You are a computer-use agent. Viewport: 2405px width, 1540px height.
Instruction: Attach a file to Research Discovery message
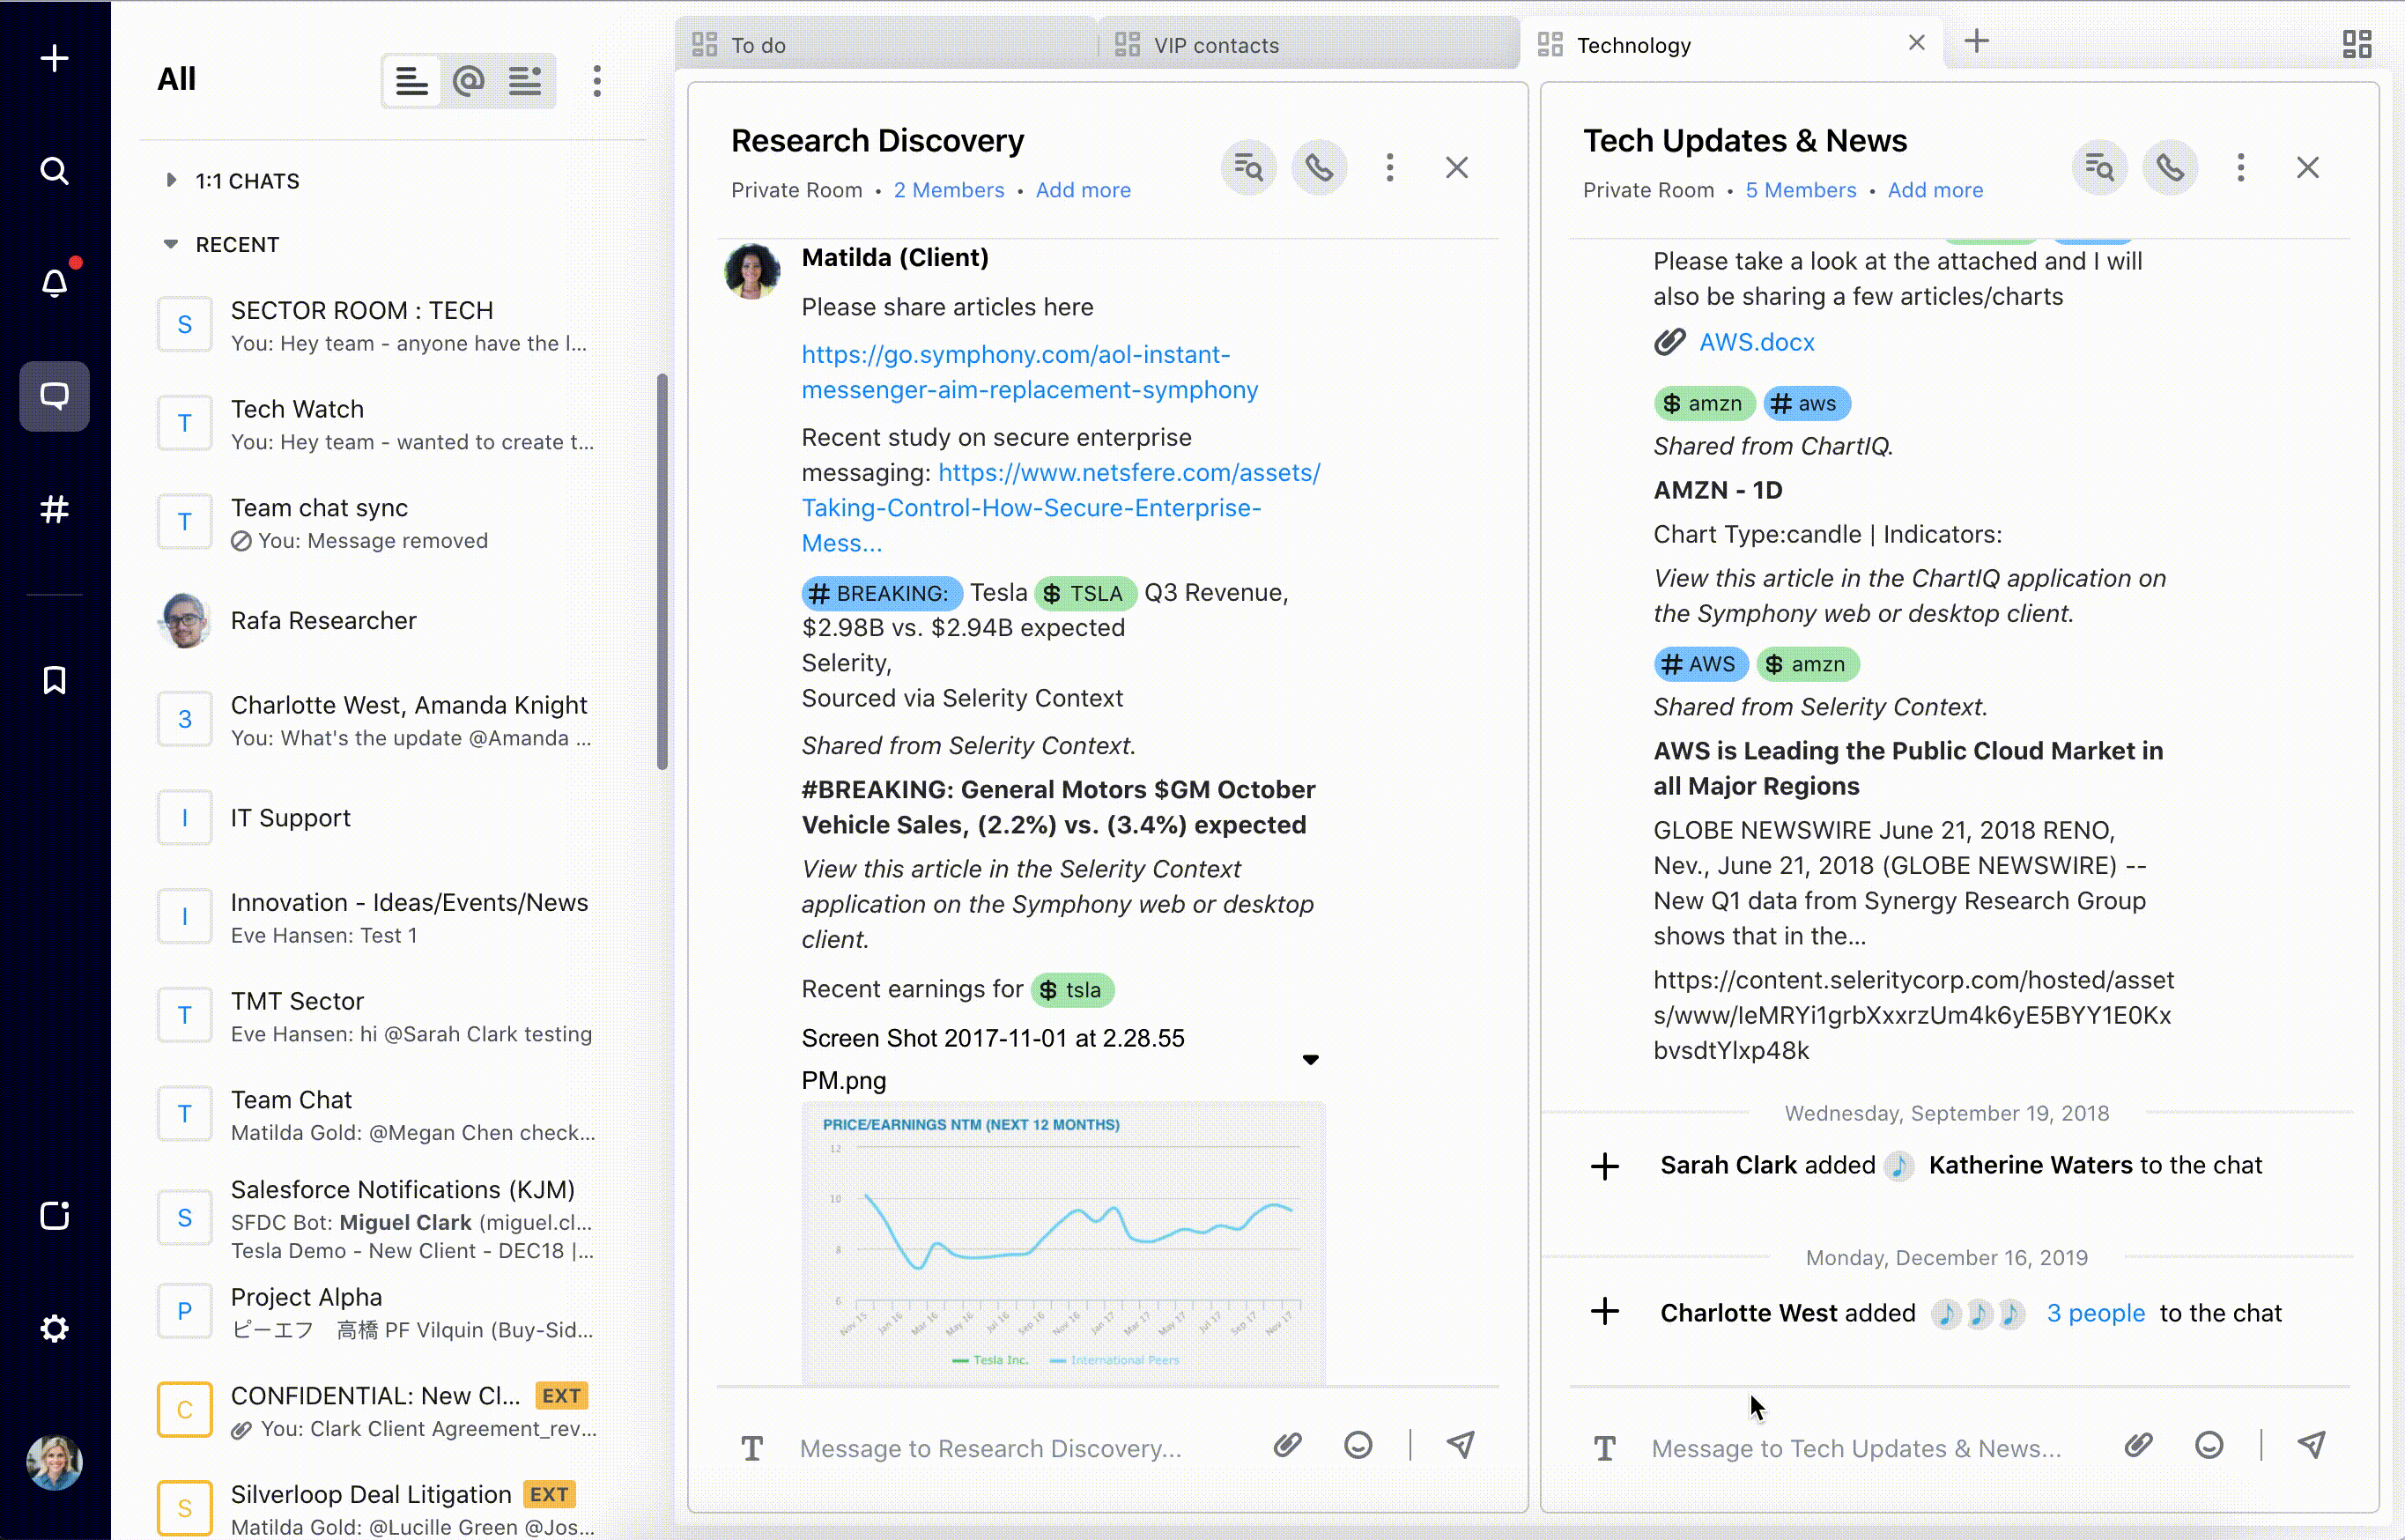tap(1287, 1445)
